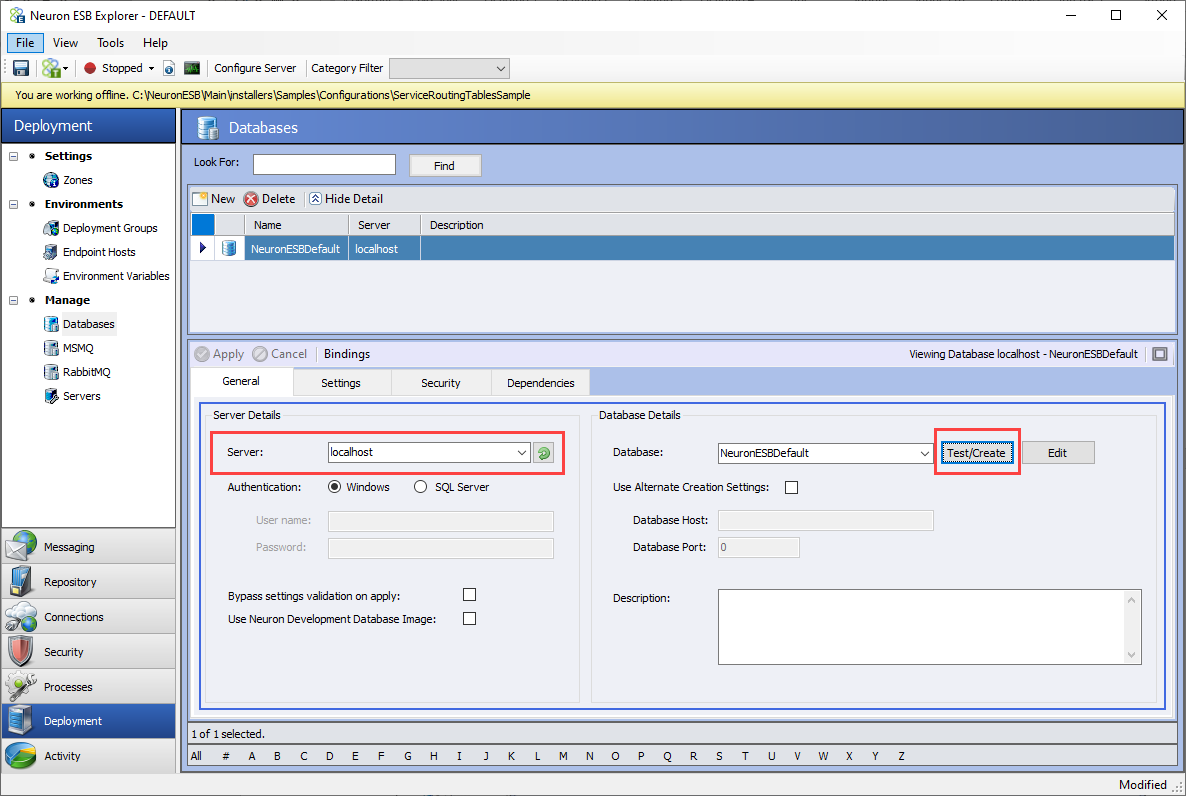Open the Help menu
The image size is (1186, 796).
tap(155, 43)
